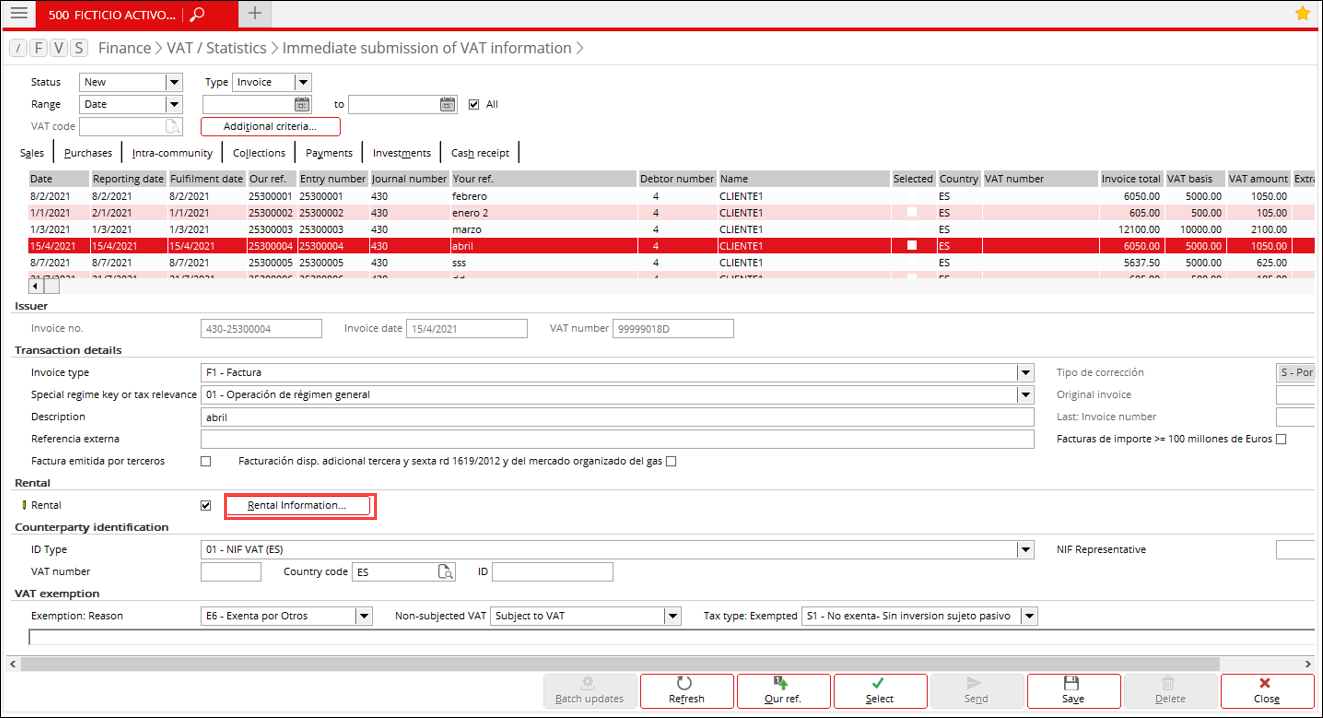The width and height of the screenshot is (1323, 718).
Task: Toggle Selected checkbox for enero 2 row
Action: pos(912,213)
